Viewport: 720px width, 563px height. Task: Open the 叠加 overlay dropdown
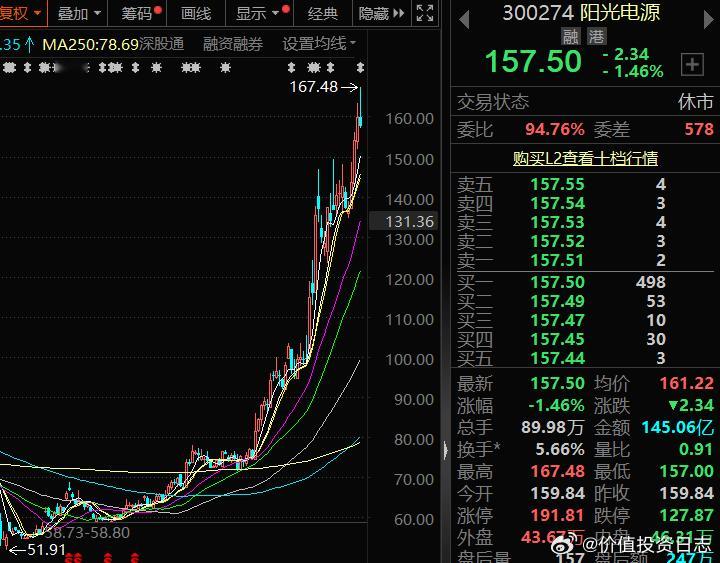78,13
